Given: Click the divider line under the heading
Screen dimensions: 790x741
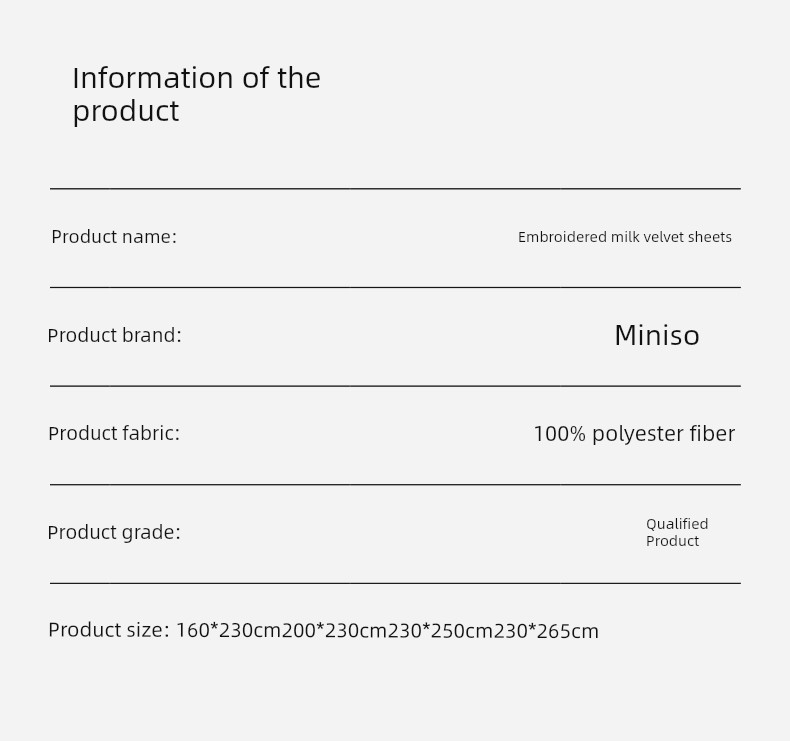Looking at the screenshot, I should [395, 188].
